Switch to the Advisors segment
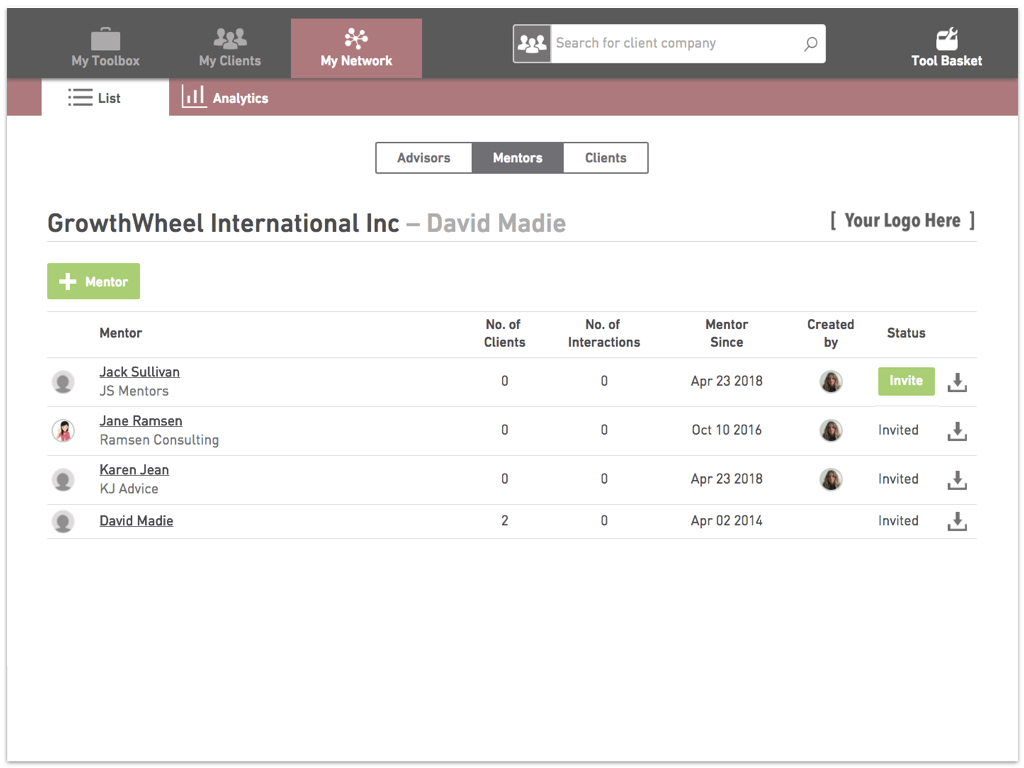The width and height of the screenshot is (1024, 768). point(424,158)
